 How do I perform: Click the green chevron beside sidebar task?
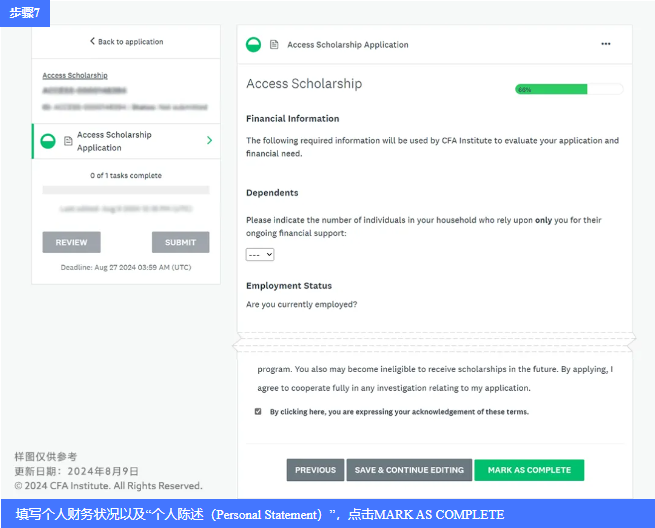pos(210,140)
